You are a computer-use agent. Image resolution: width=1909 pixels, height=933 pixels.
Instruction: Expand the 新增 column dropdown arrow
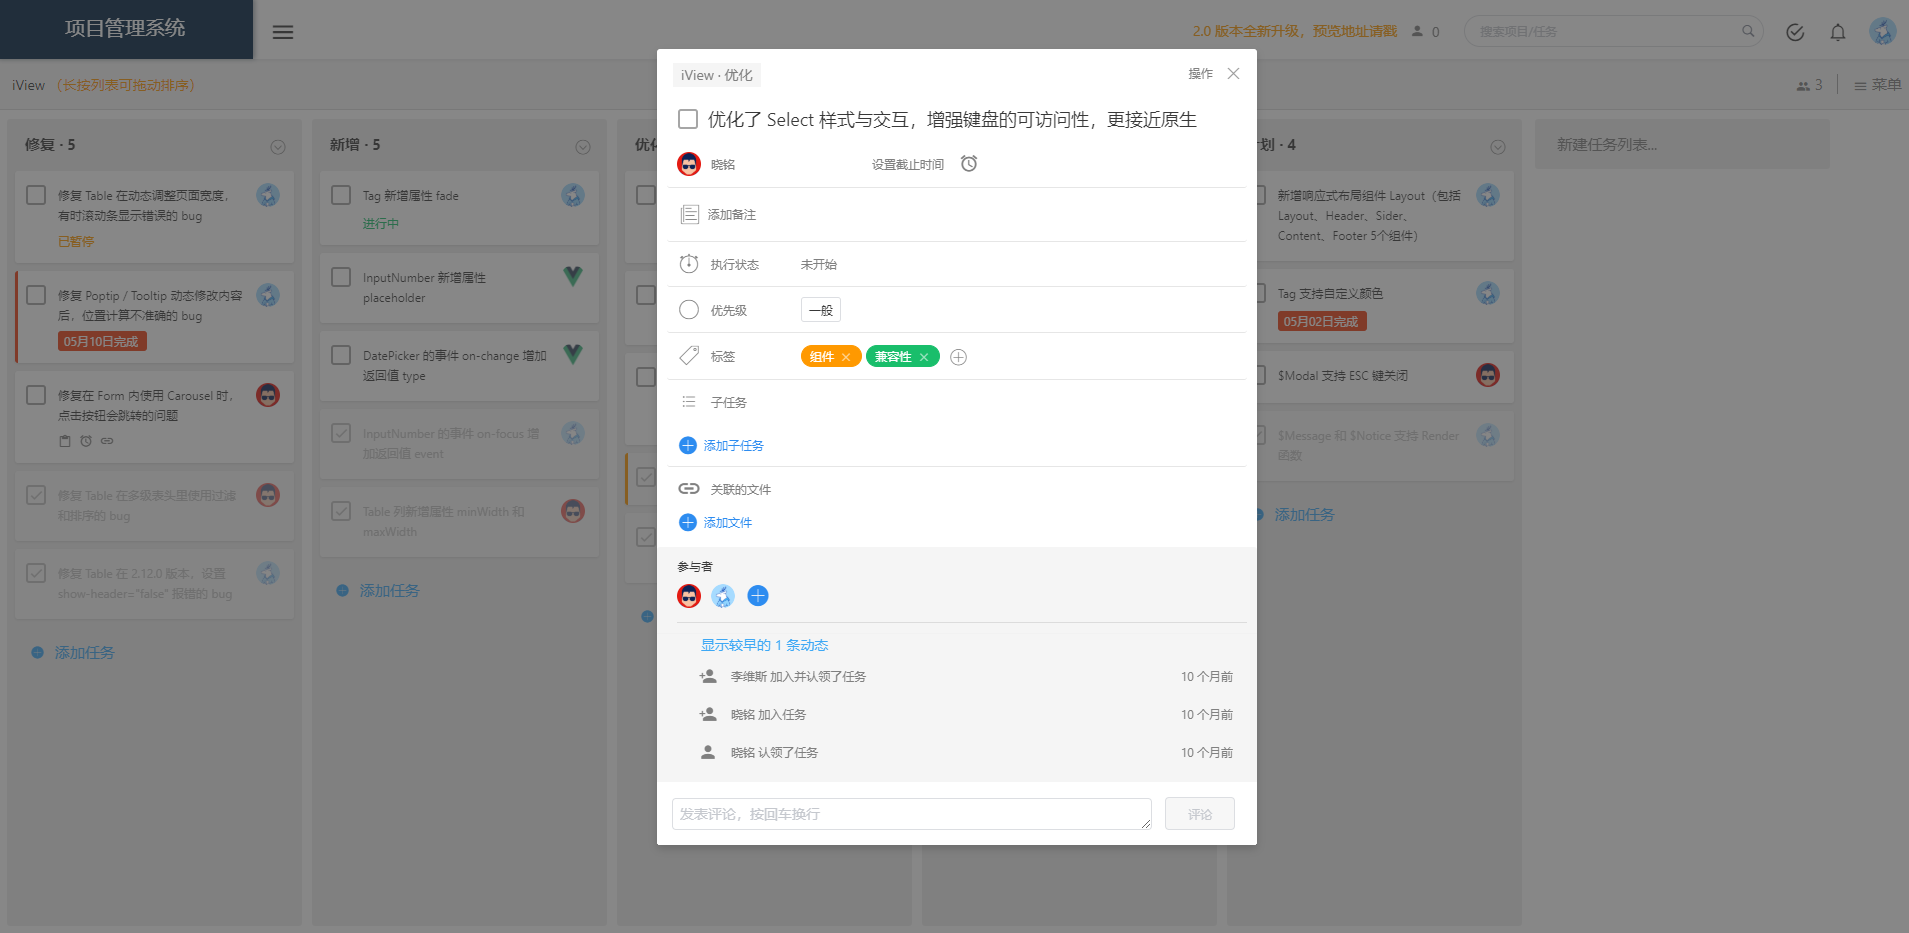(x=583, y=147)
